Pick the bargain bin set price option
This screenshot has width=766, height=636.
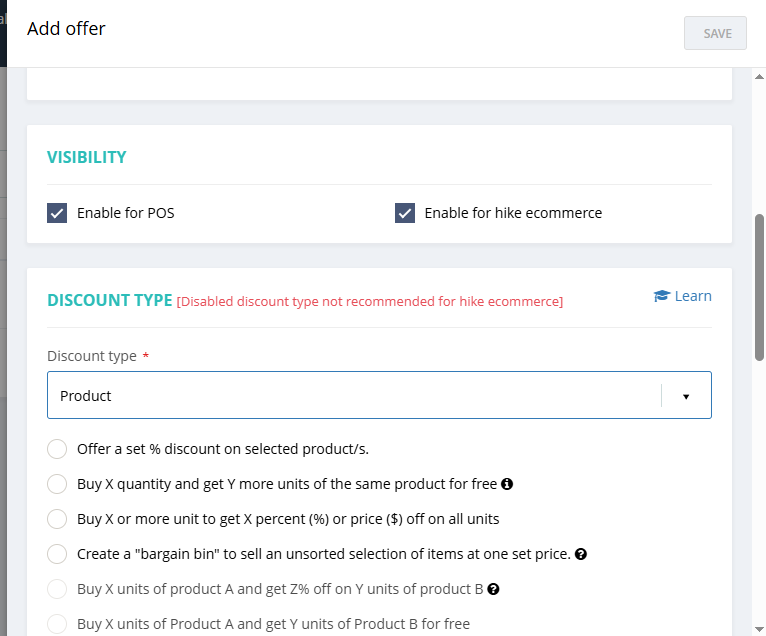57,554
